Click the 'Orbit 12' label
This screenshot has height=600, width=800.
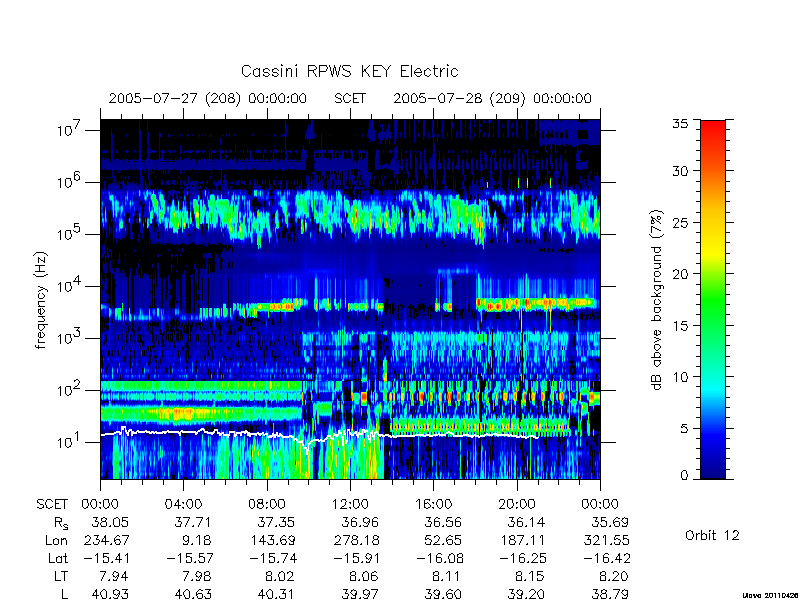point(712,535)
